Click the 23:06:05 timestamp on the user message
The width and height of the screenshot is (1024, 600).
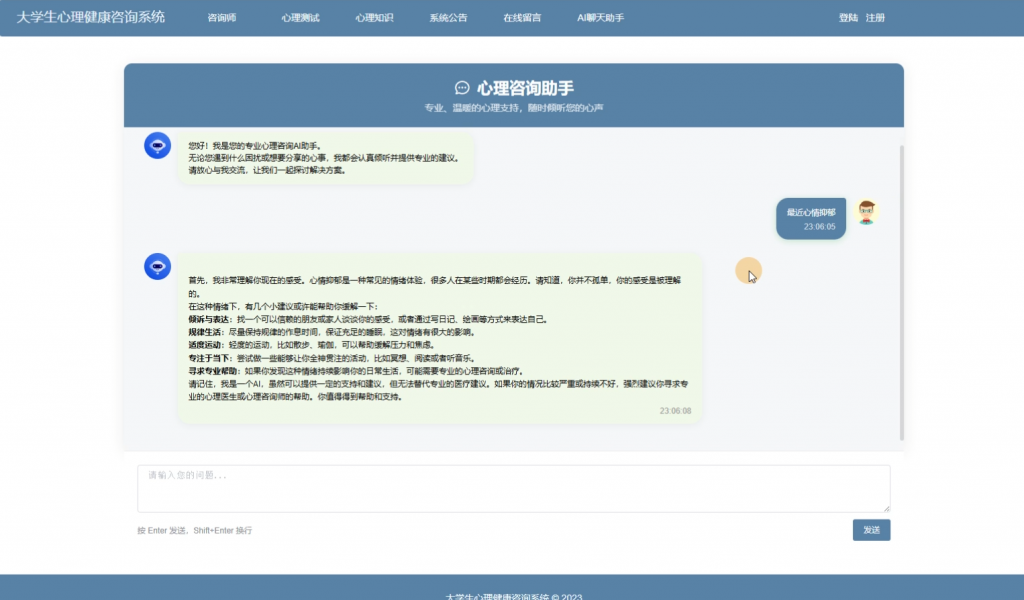coord(820,227)
